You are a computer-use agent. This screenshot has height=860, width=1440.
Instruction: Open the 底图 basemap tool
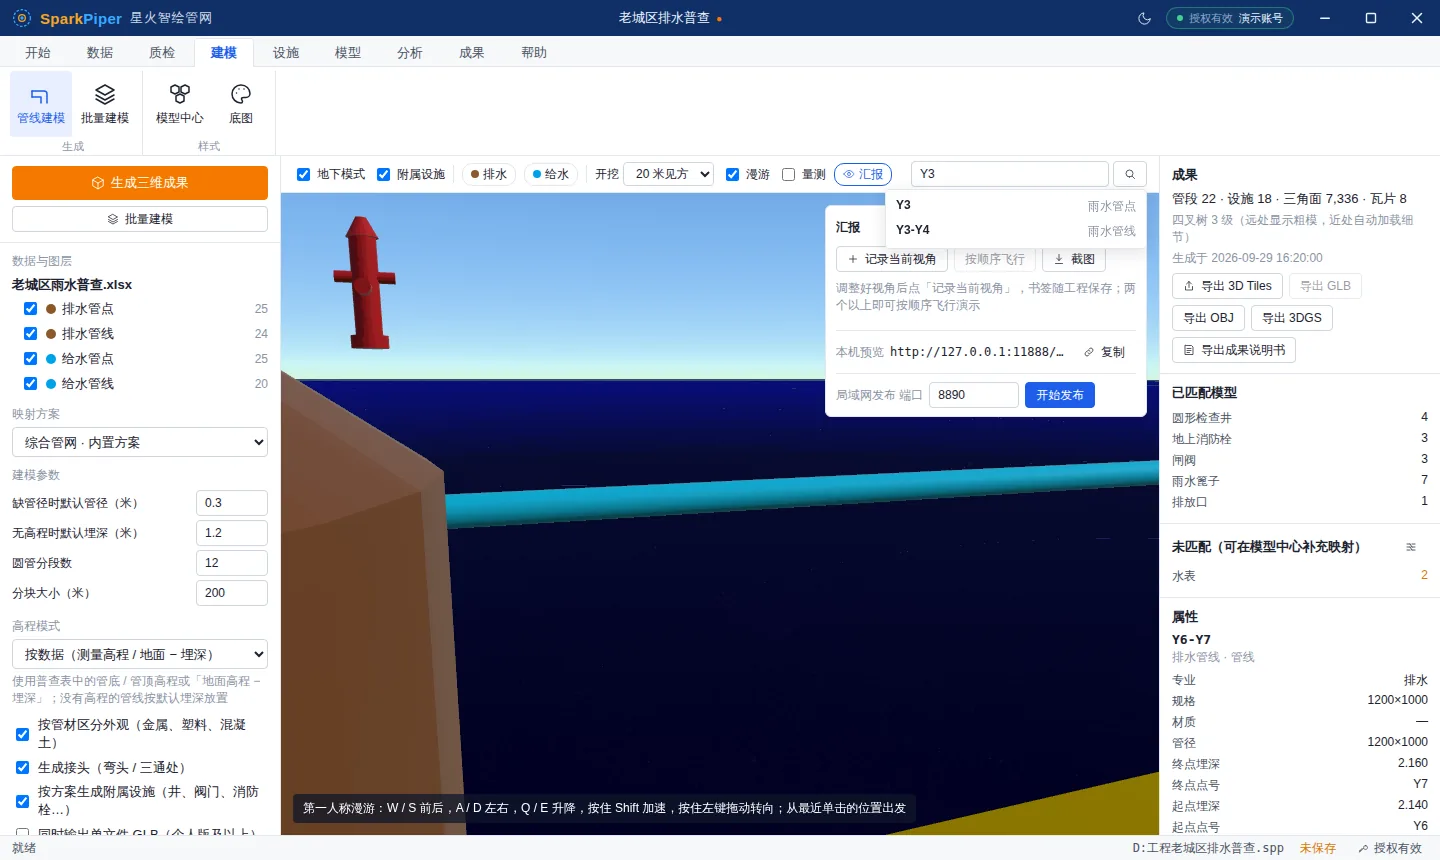tap(241, 104)
